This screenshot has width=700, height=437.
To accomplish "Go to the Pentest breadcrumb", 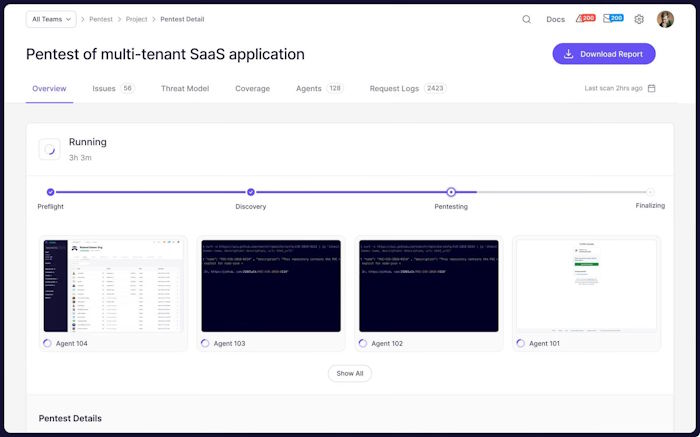I will click(101, 19).
